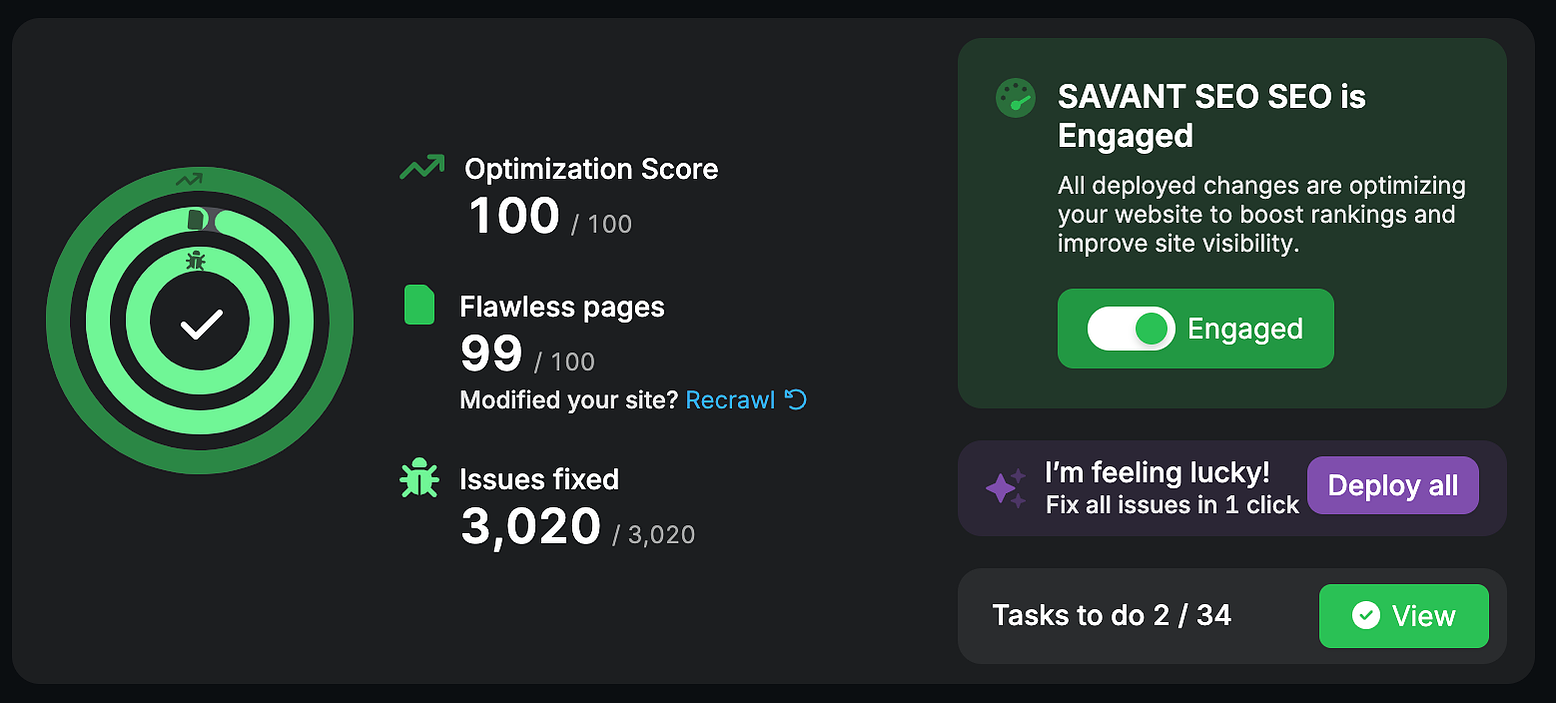This screenshot has width=1556, height=703.
Task: Click the checkmark in circle center
Action: coord(200,324)
